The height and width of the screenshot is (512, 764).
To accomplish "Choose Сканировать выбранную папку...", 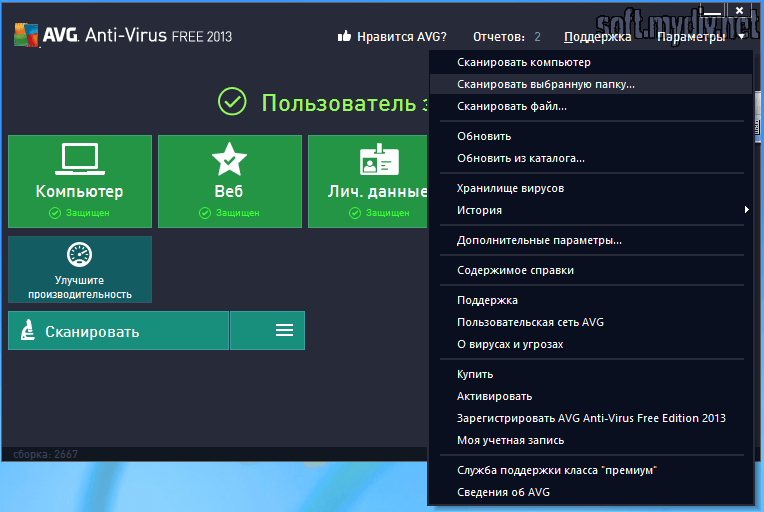I will (x=591, y=84).
